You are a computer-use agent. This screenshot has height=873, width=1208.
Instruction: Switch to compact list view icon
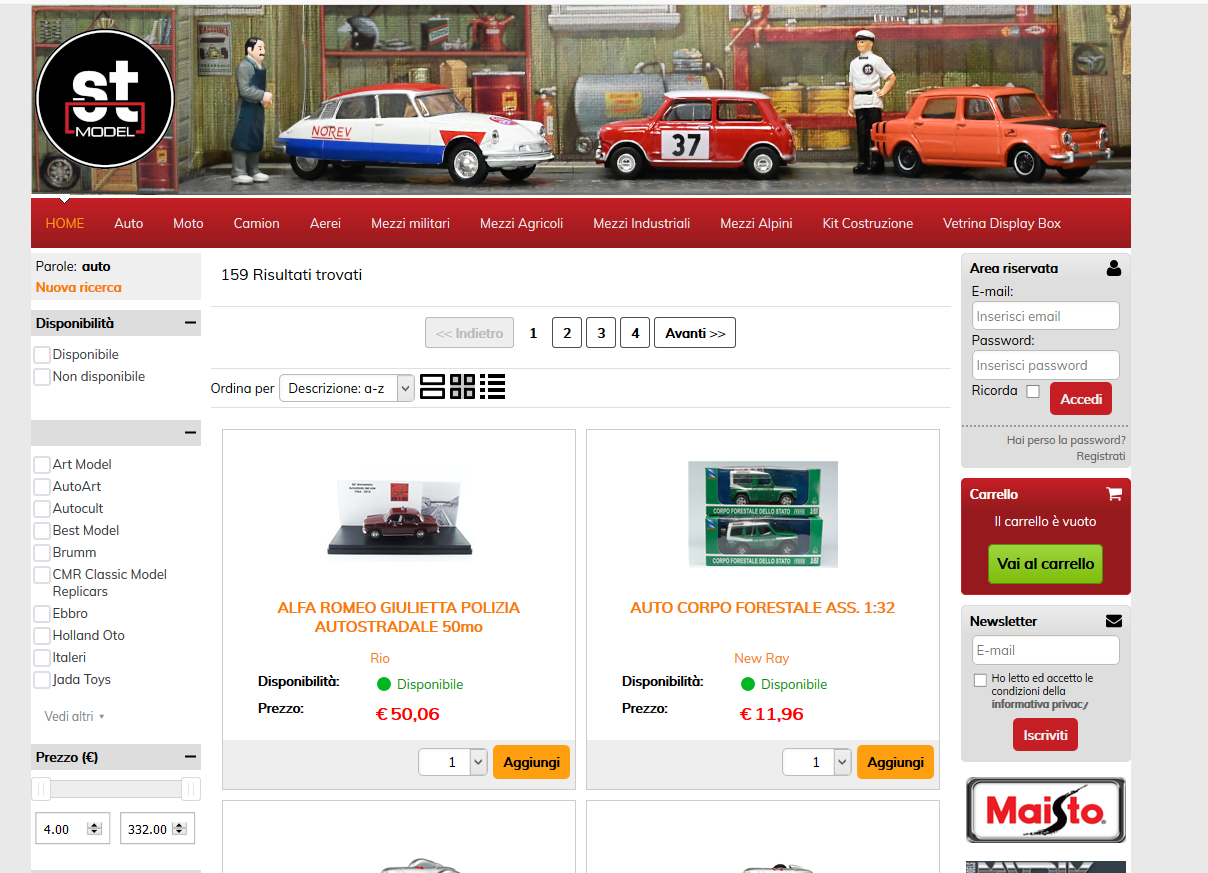point(492,387)
